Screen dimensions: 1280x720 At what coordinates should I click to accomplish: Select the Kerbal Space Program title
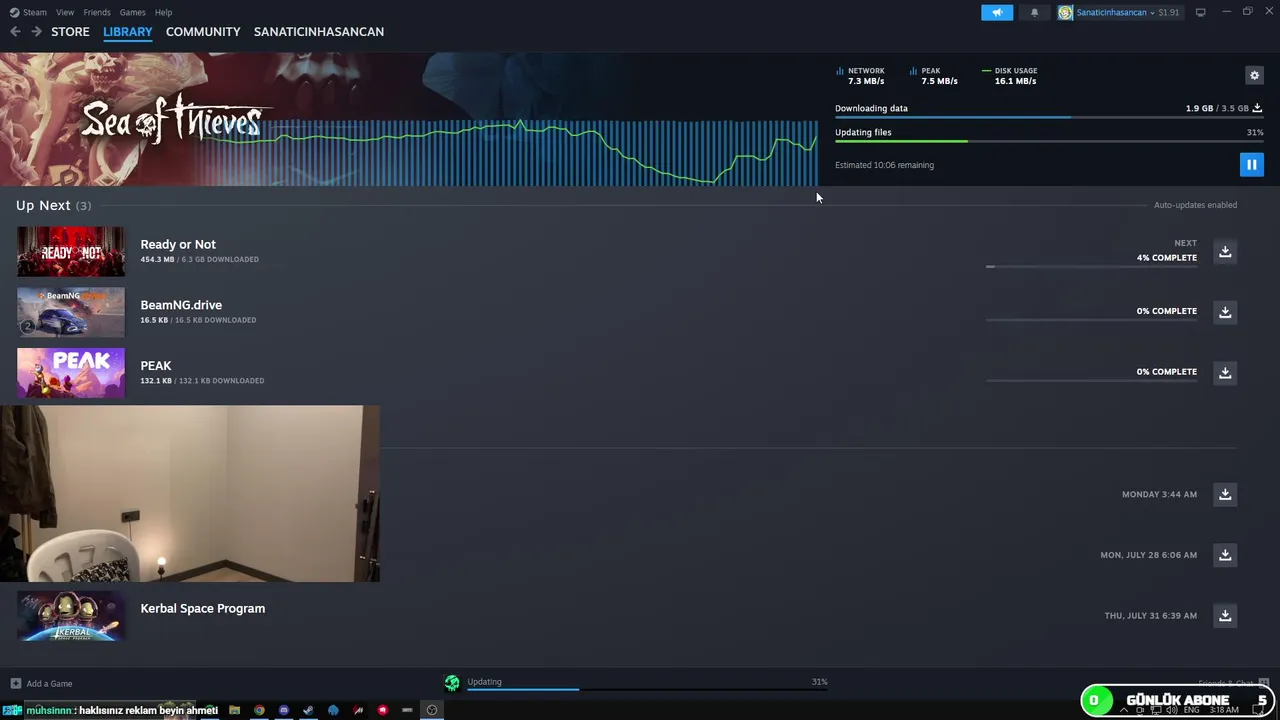click(x=203, y=608)
